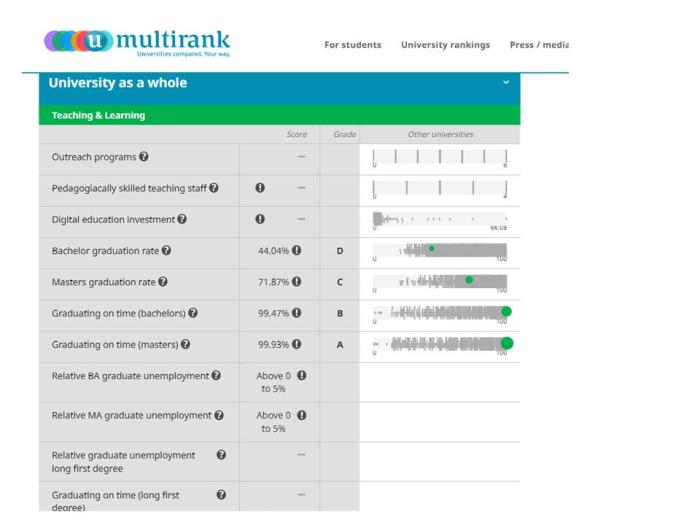Click the Outreach programs distribution chart
Viewport: 700px width, 525px height.
[x=439, y=158]
